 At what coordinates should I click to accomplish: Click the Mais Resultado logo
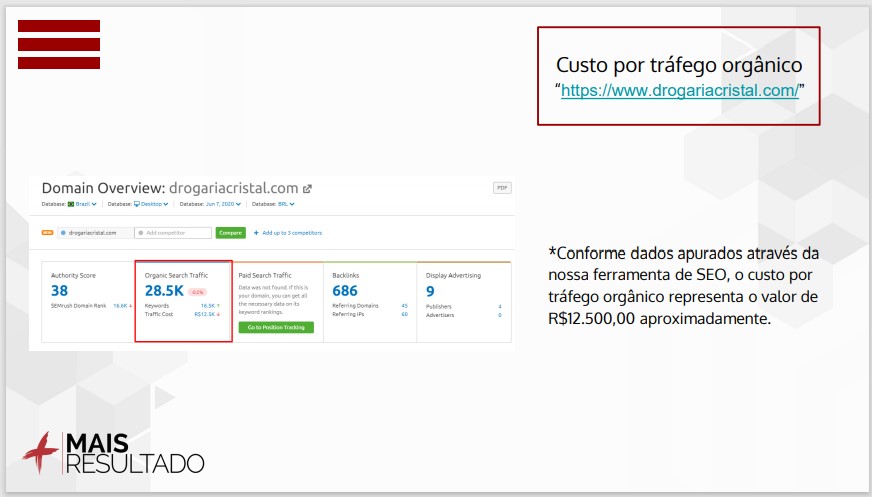point(113,453)
